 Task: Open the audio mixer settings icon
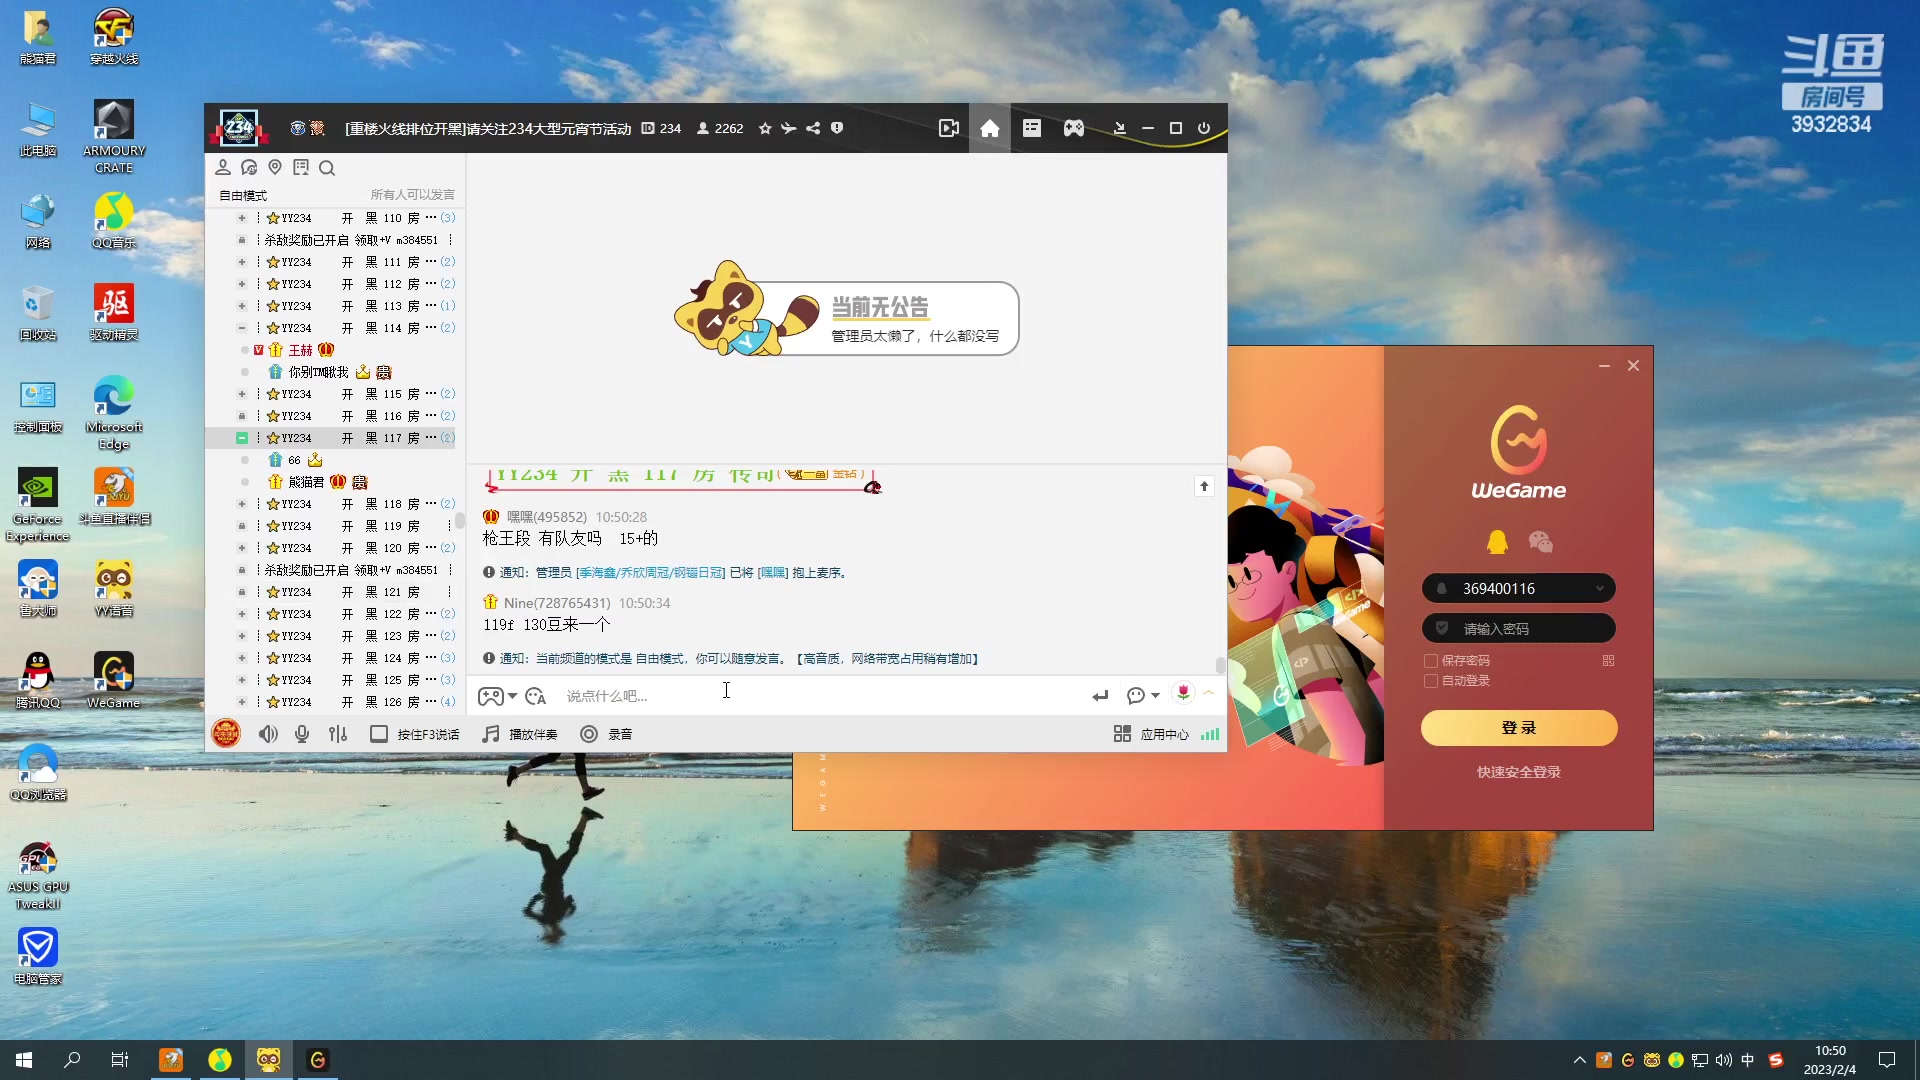[x=338, y=734]
